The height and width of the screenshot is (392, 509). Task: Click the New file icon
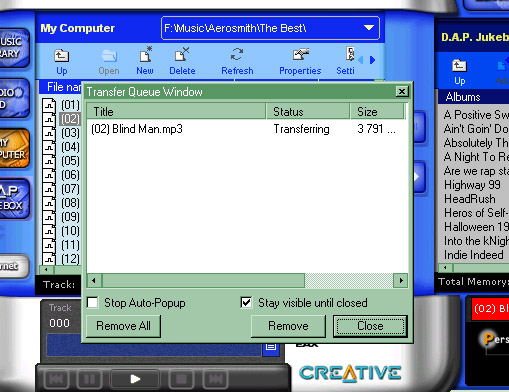[x=145, y=54]
